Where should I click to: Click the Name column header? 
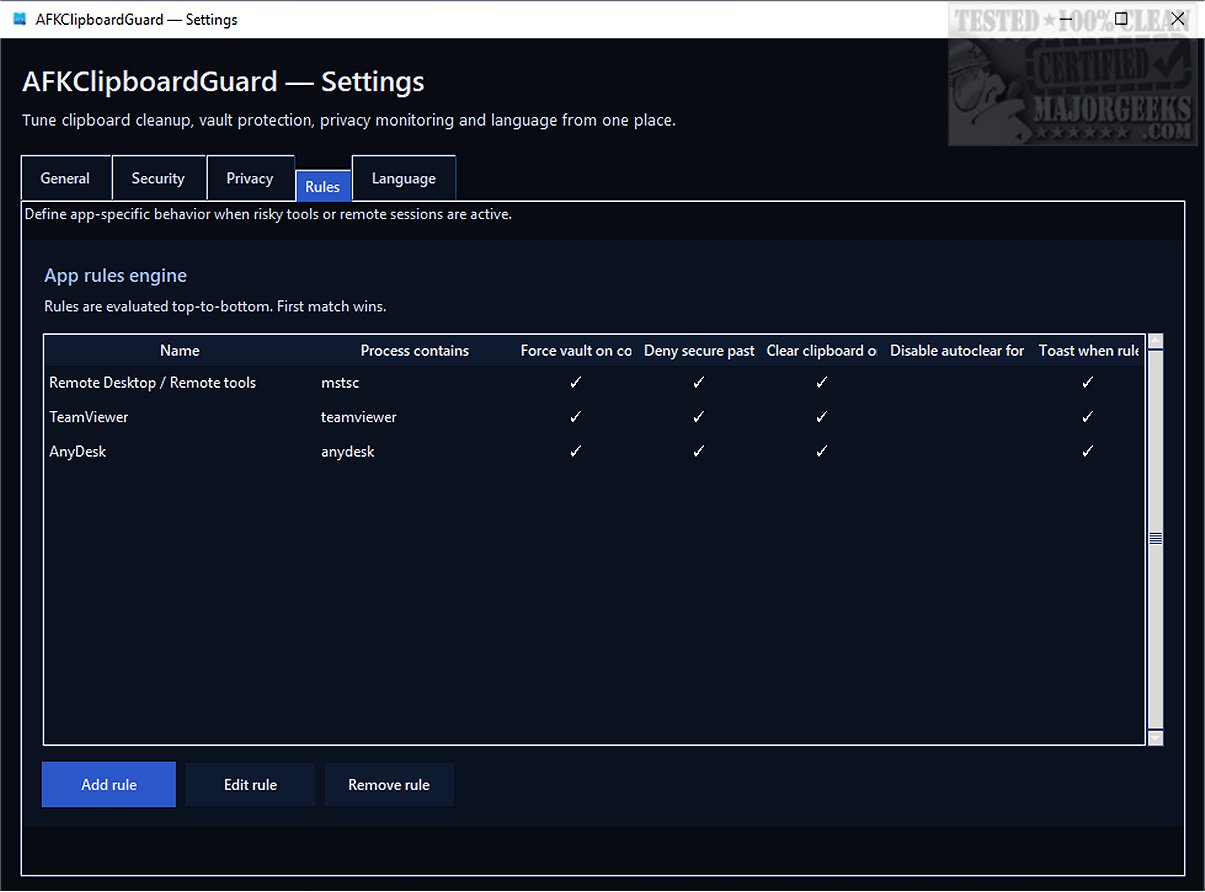pyautogui.click(x=180, y=351)
